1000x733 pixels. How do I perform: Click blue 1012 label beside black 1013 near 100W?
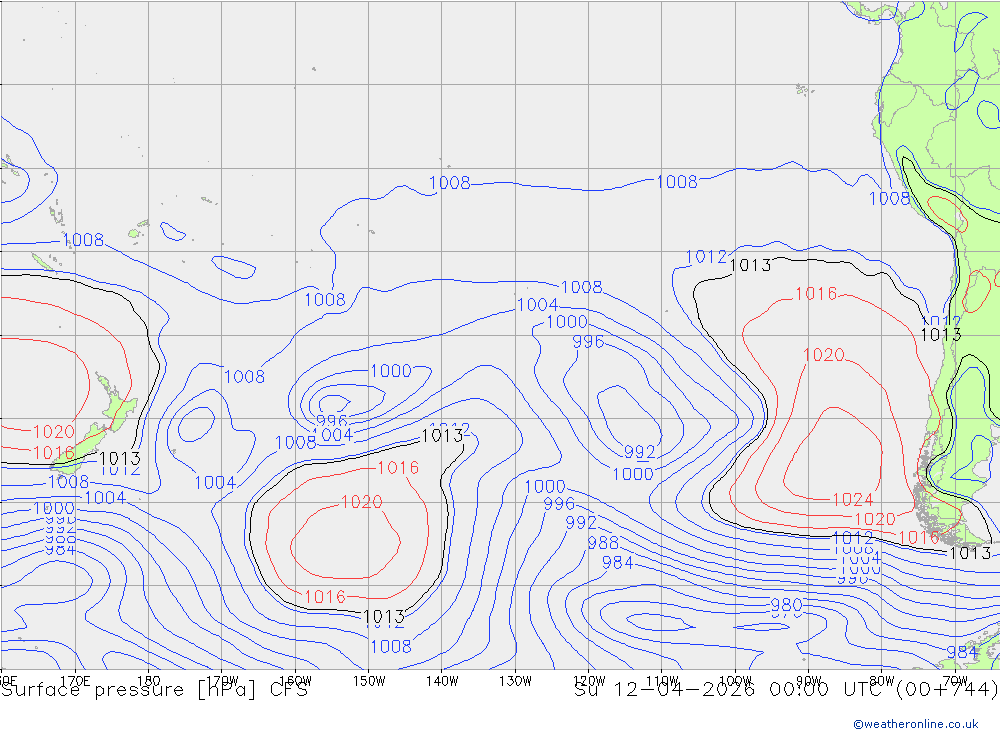tap(706, 257)
